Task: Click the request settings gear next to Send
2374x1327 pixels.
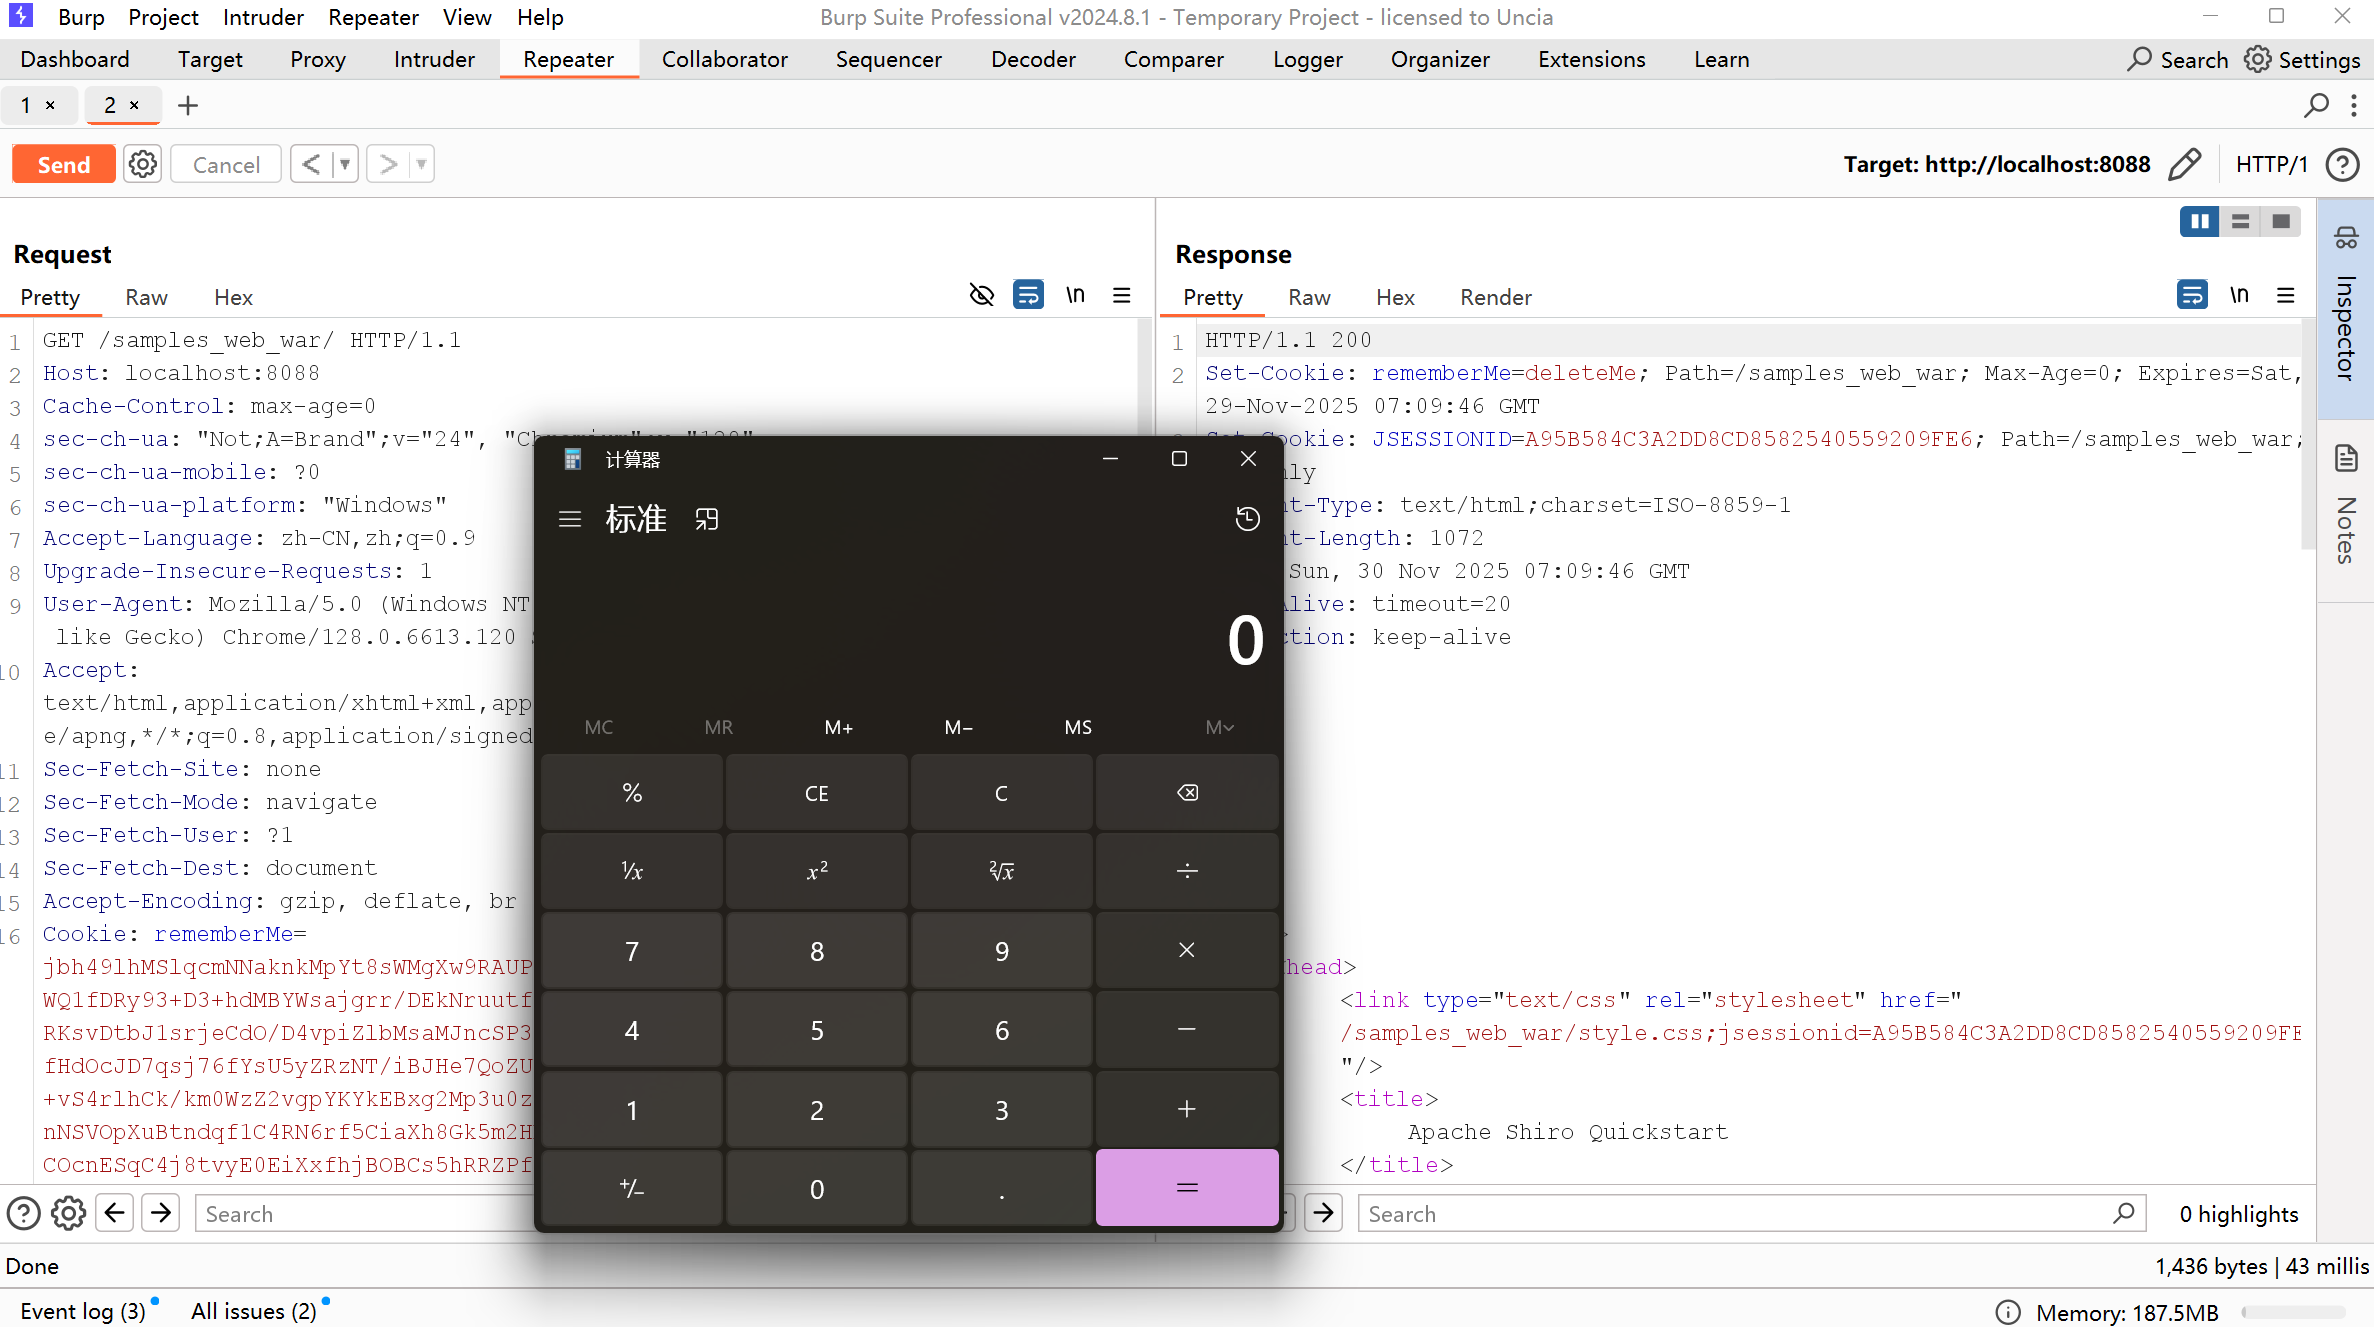Action: click(143, 164)
